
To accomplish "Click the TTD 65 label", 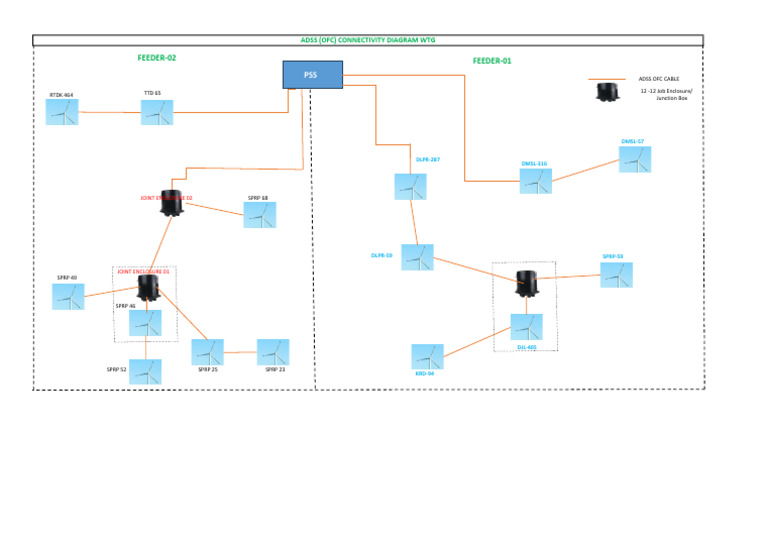I will (152, 93).
